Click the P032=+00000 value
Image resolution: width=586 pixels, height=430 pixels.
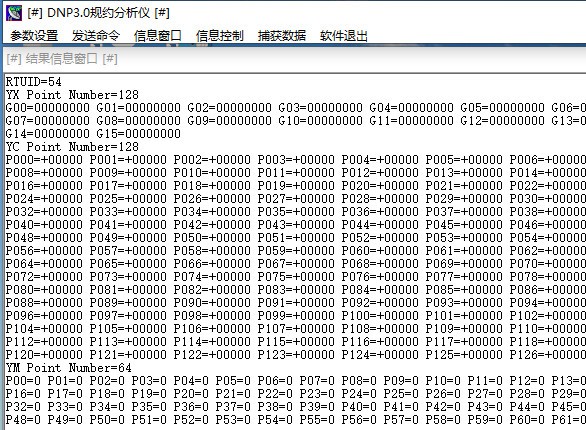[x=44, y=212]
